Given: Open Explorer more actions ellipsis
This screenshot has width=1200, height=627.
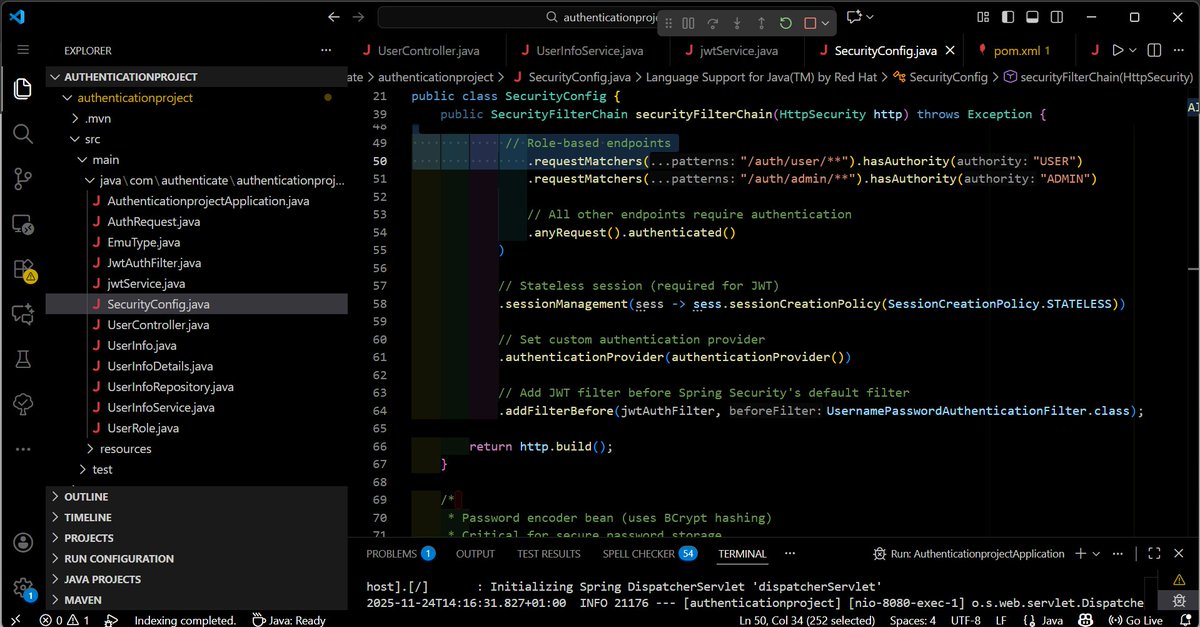Looking at the screenshot, I should coord(328,50).
